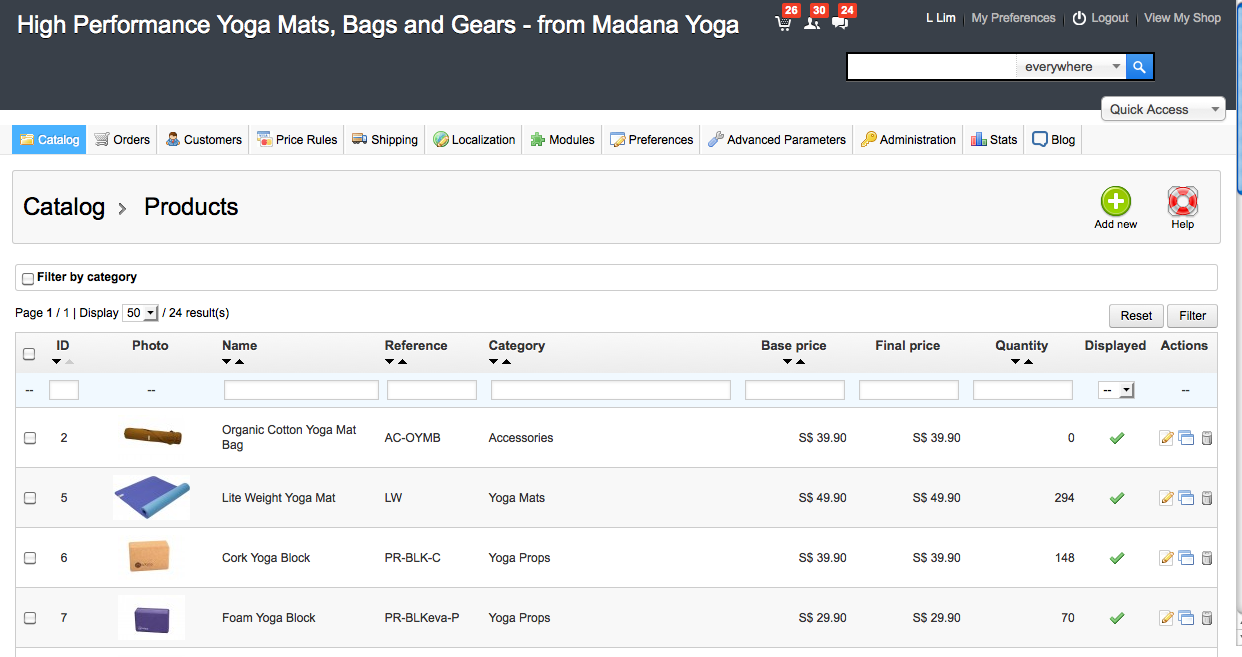View new customers notification icon
The image size is (1242, 657).
(x=811, y=23)
